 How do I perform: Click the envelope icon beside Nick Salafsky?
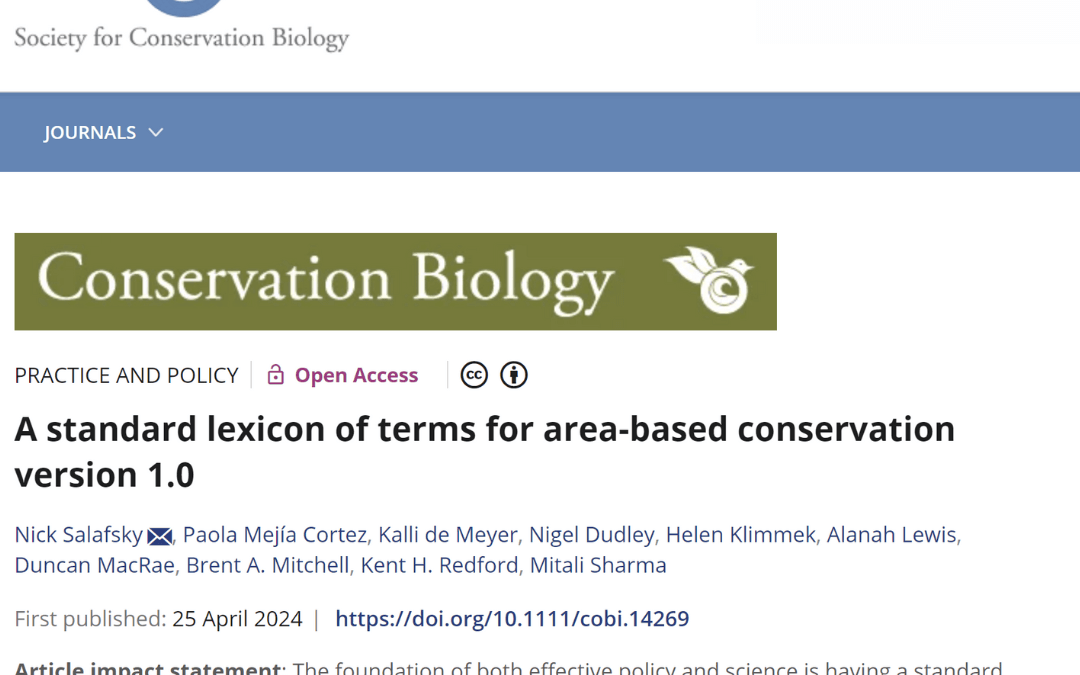coord(159,535)
